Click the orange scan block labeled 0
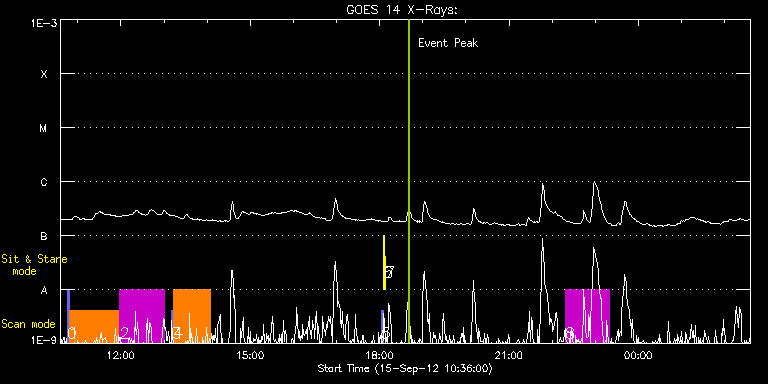Image resolution: width=768 pixels, height=384 pixels. point(94,326)
